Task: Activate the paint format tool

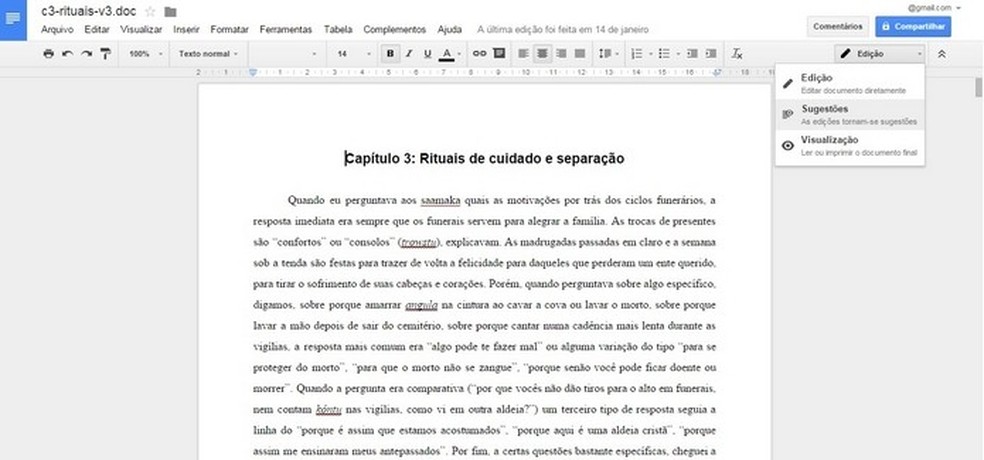Action: pyautogui.click(x=105, y=54)
